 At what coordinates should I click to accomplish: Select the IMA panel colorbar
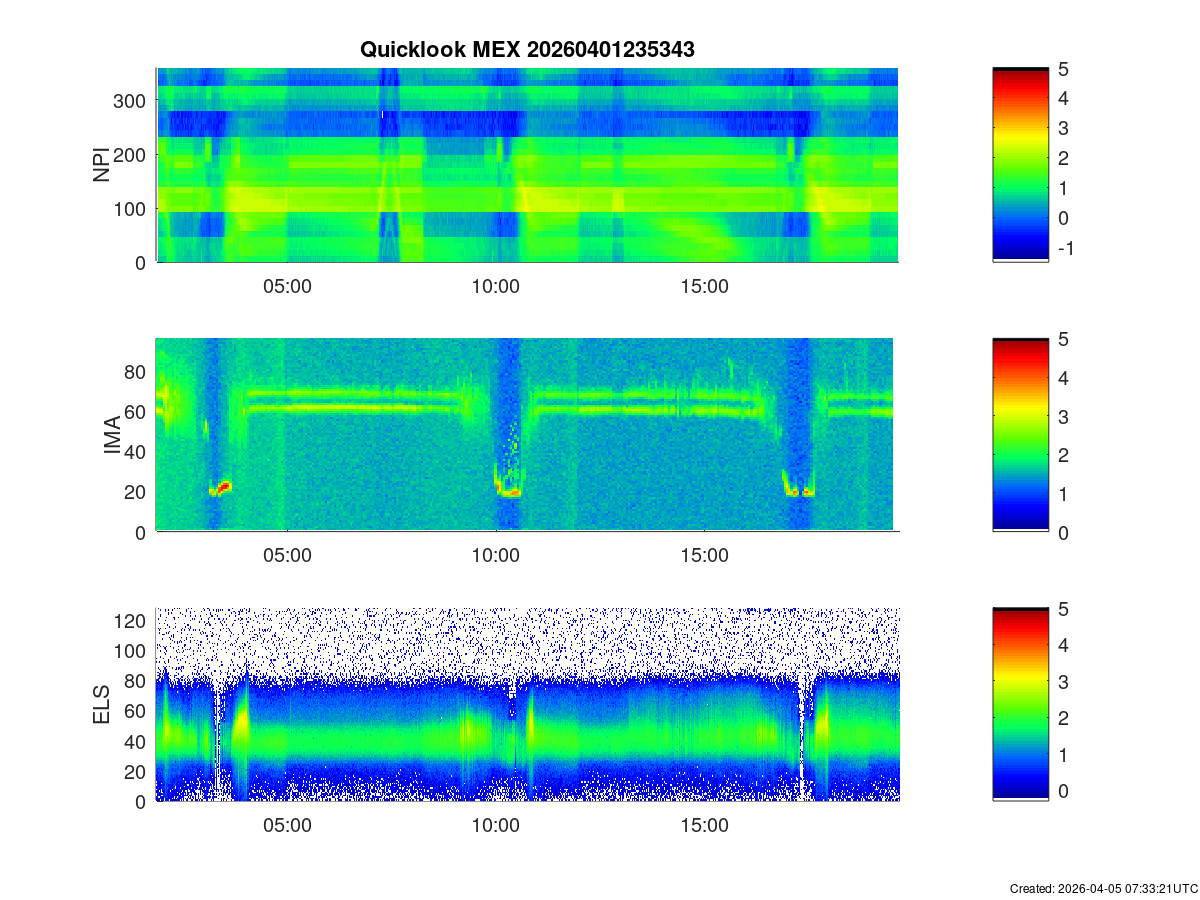(x=1020, y=435)
